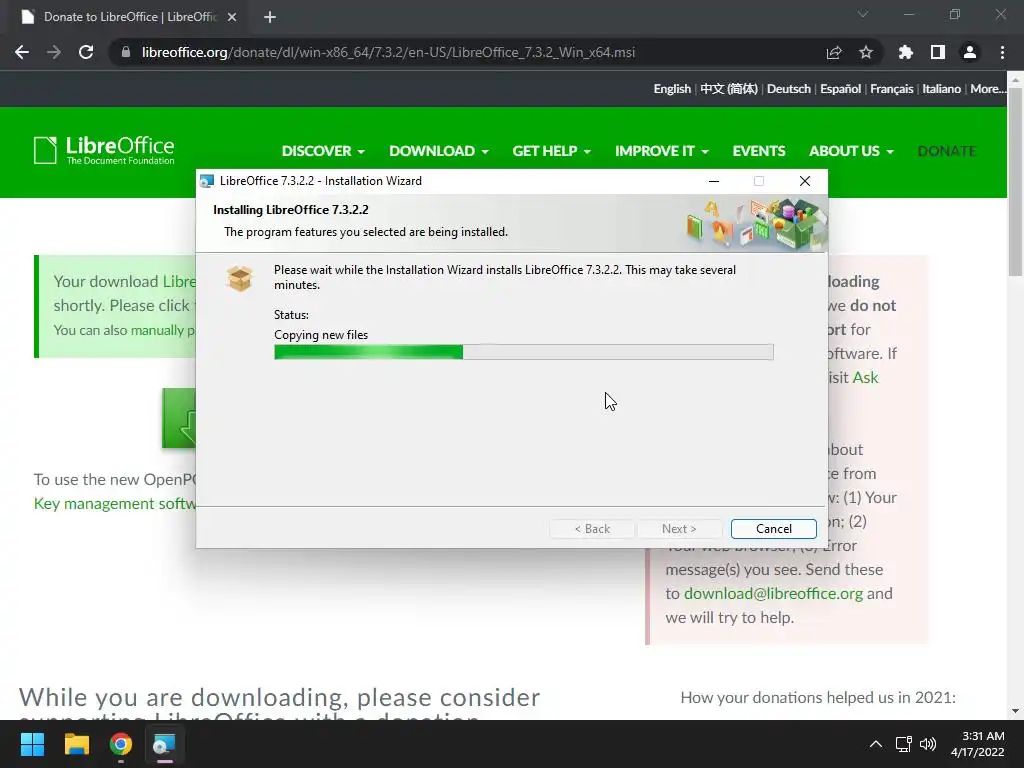Open the DONATE menu item
1024x768 pixels.
pos(946,151)
